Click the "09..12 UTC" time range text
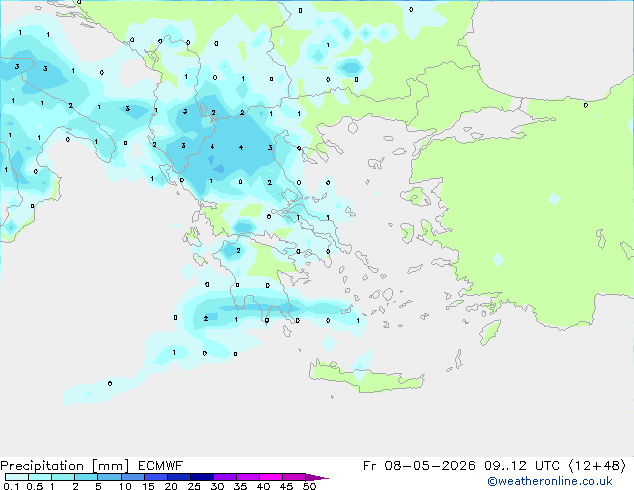Image resolution: width=634 pixels, height=490 pixels. (522, 466)
